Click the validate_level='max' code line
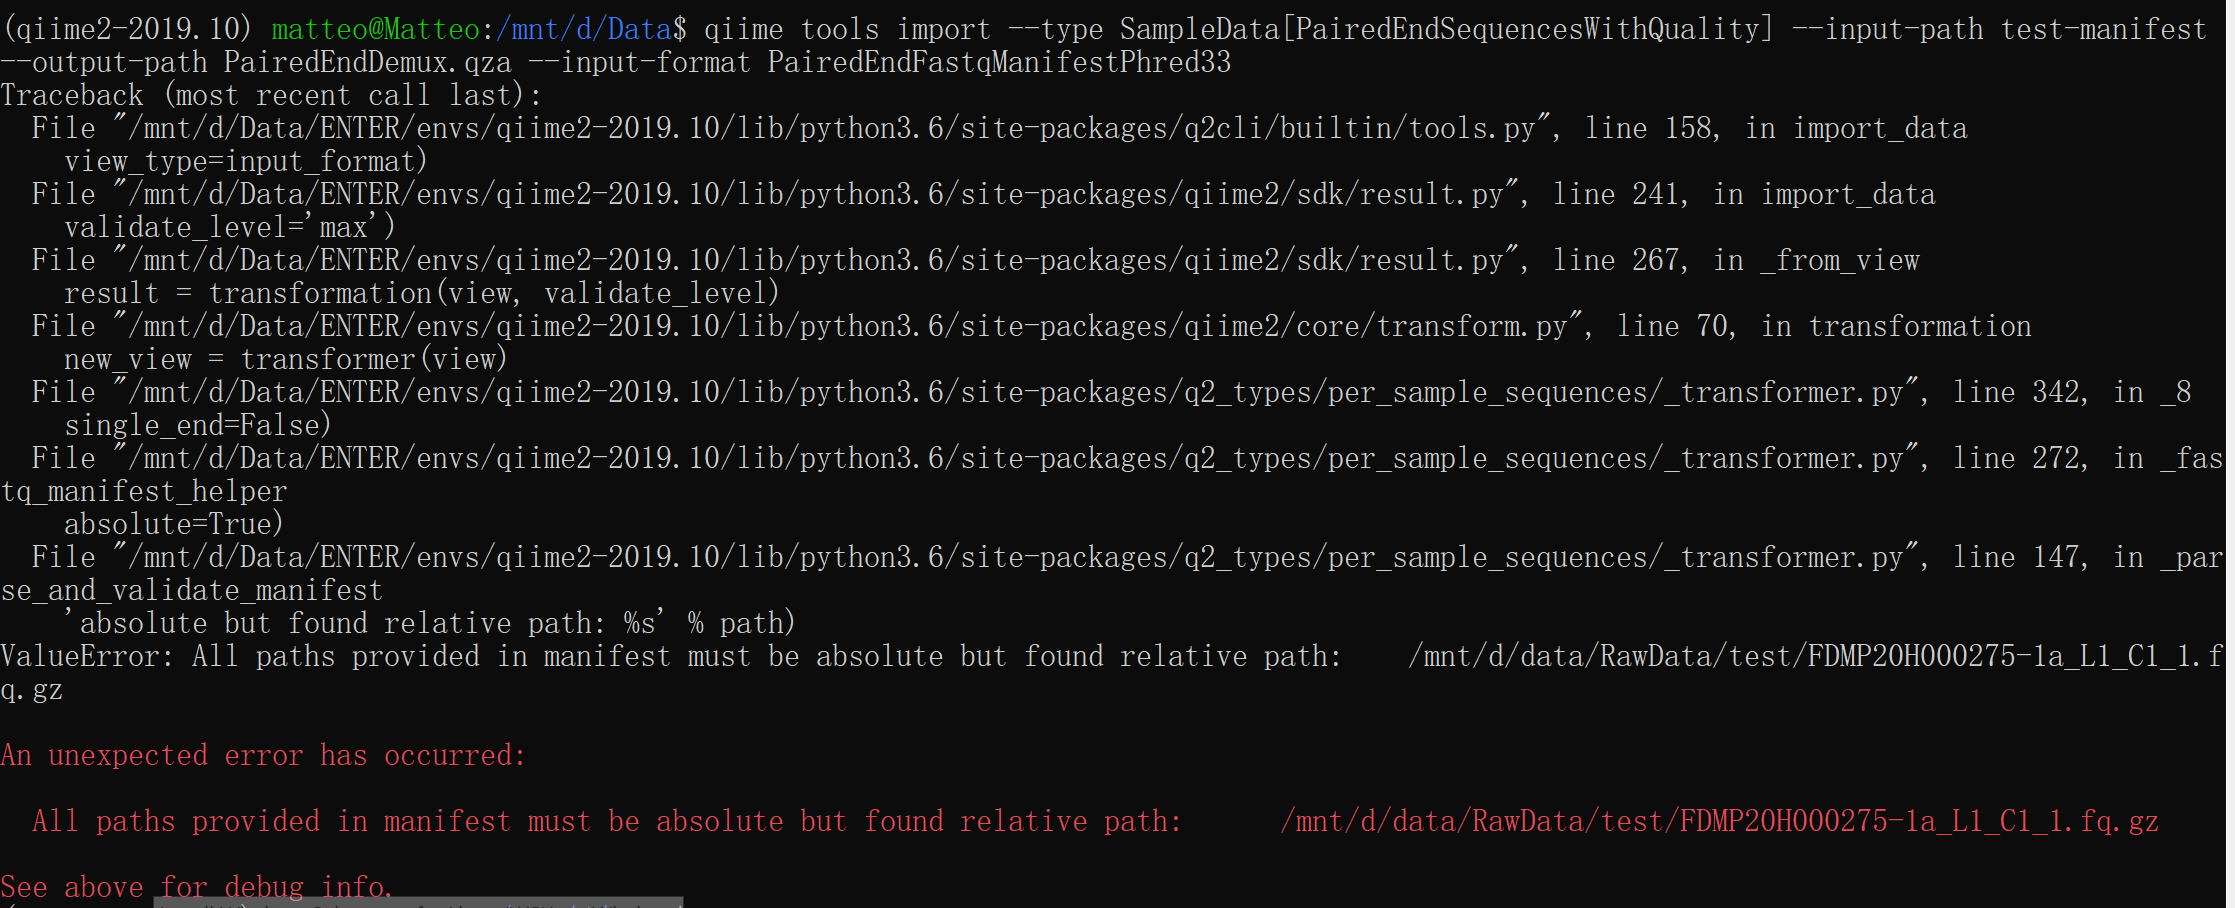The image size is (2235, 908). point(230,227)
